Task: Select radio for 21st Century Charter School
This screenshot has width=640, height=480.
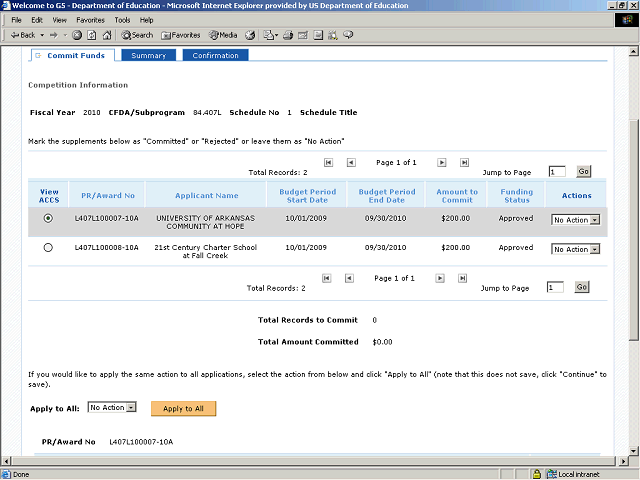Action: tap(49, 248)
